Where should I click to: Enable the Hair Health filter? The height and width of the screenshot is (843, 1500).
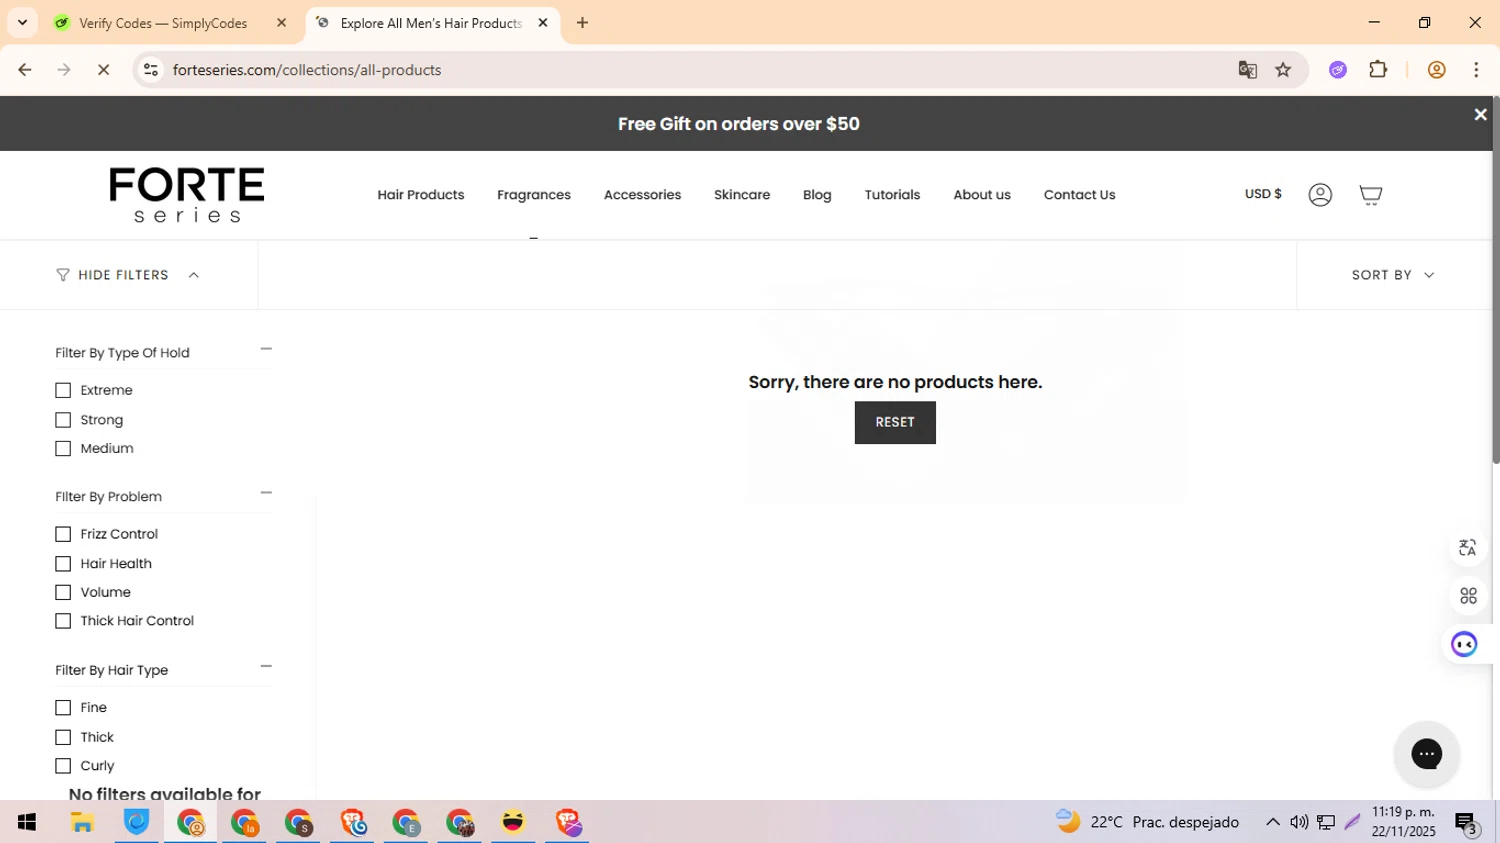coord(63,564)
